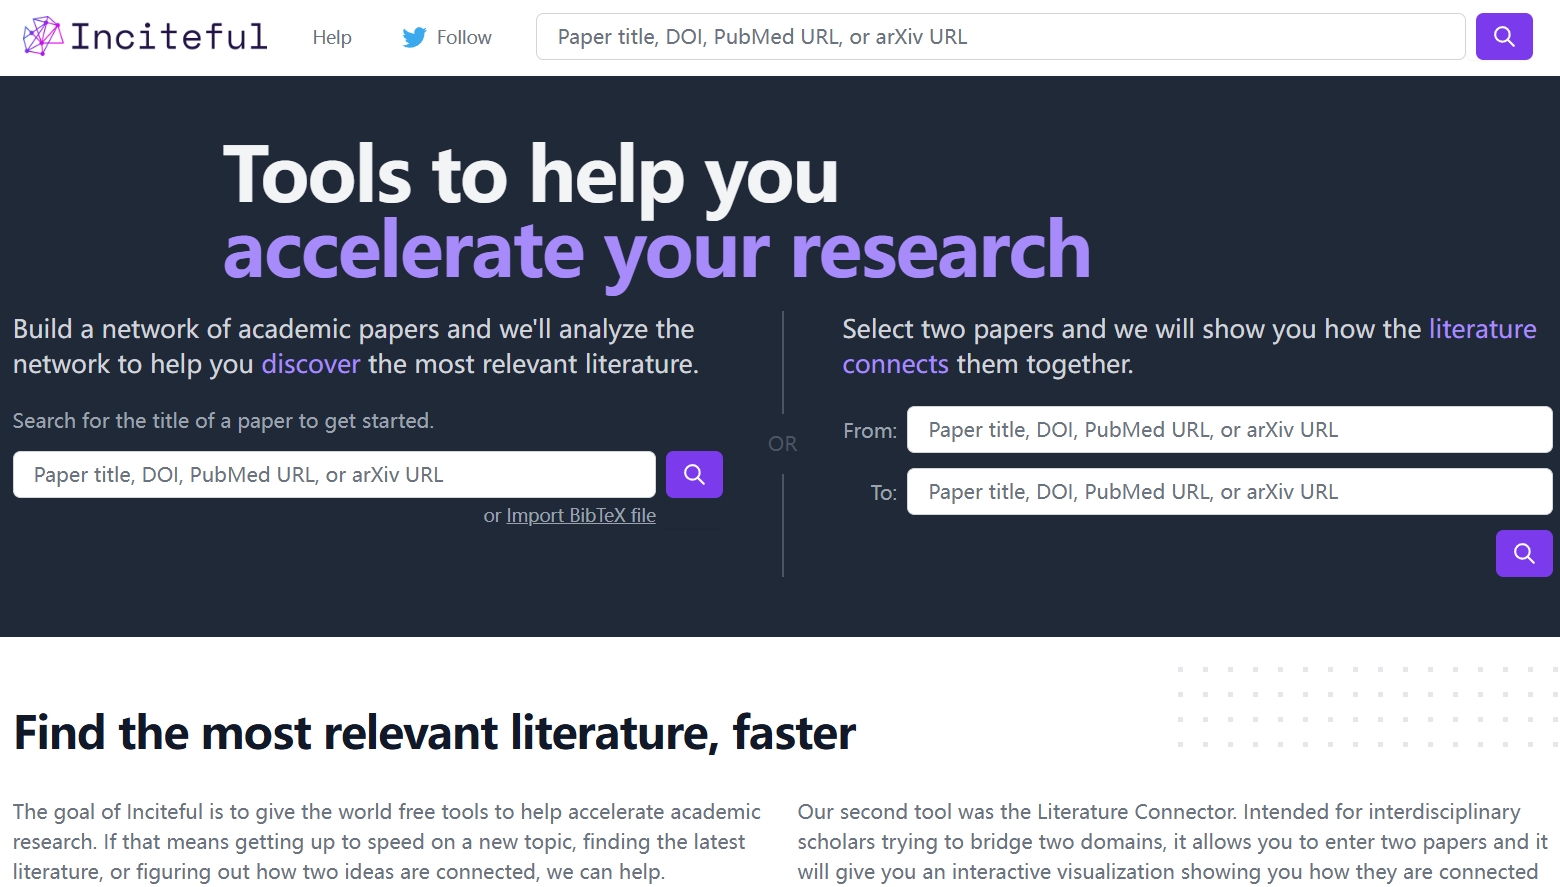Click the 'Find the most relevant literature, faster' heading
The image size is (1560, 887).
435,732
